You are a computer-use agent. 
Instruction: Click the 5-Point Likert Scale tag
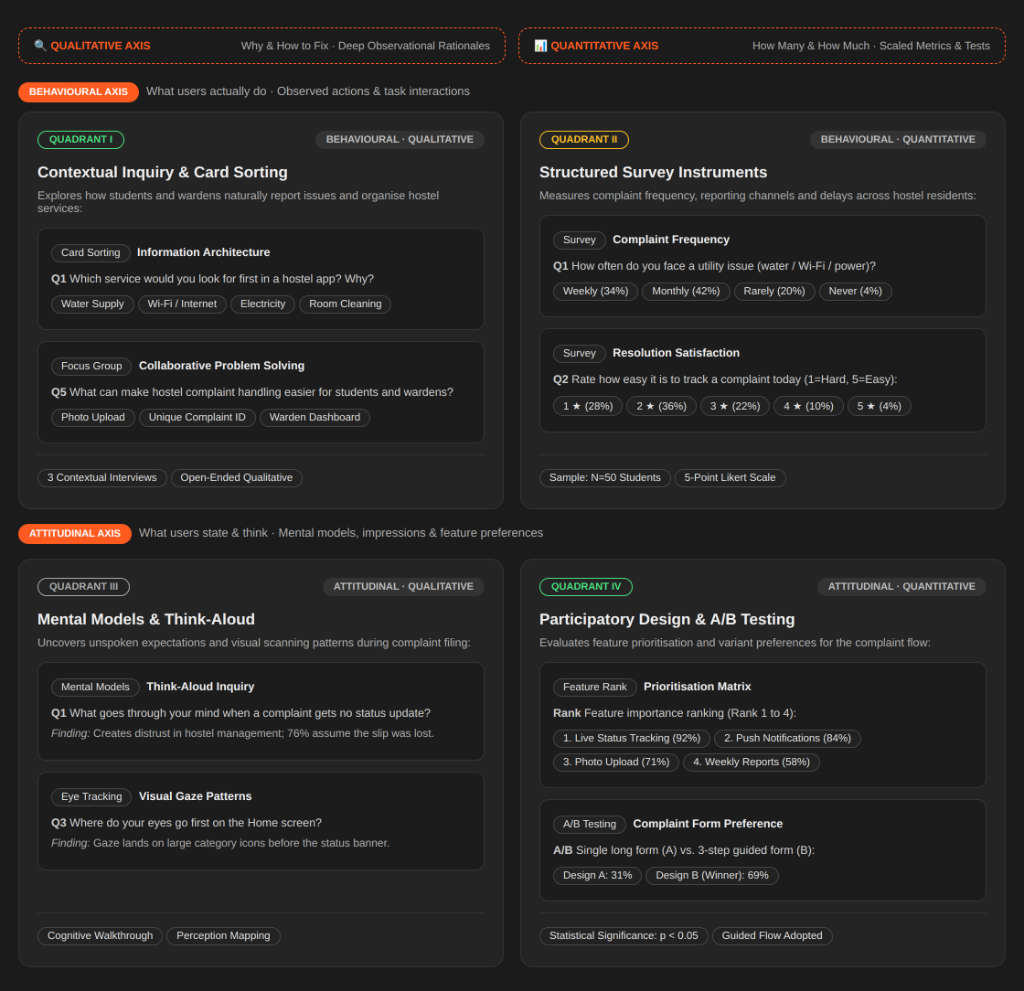click(730, 478)
